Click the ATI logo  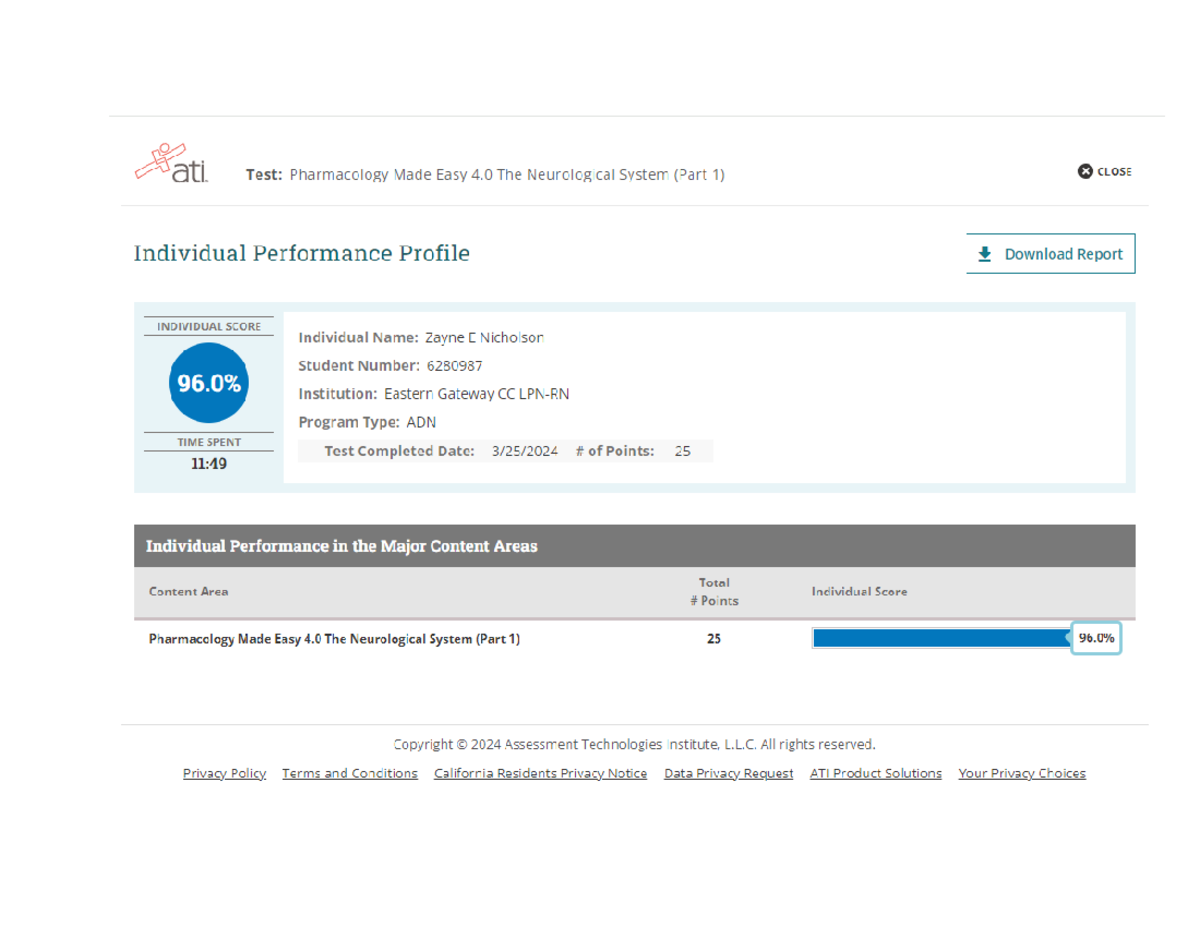[171, 164]
